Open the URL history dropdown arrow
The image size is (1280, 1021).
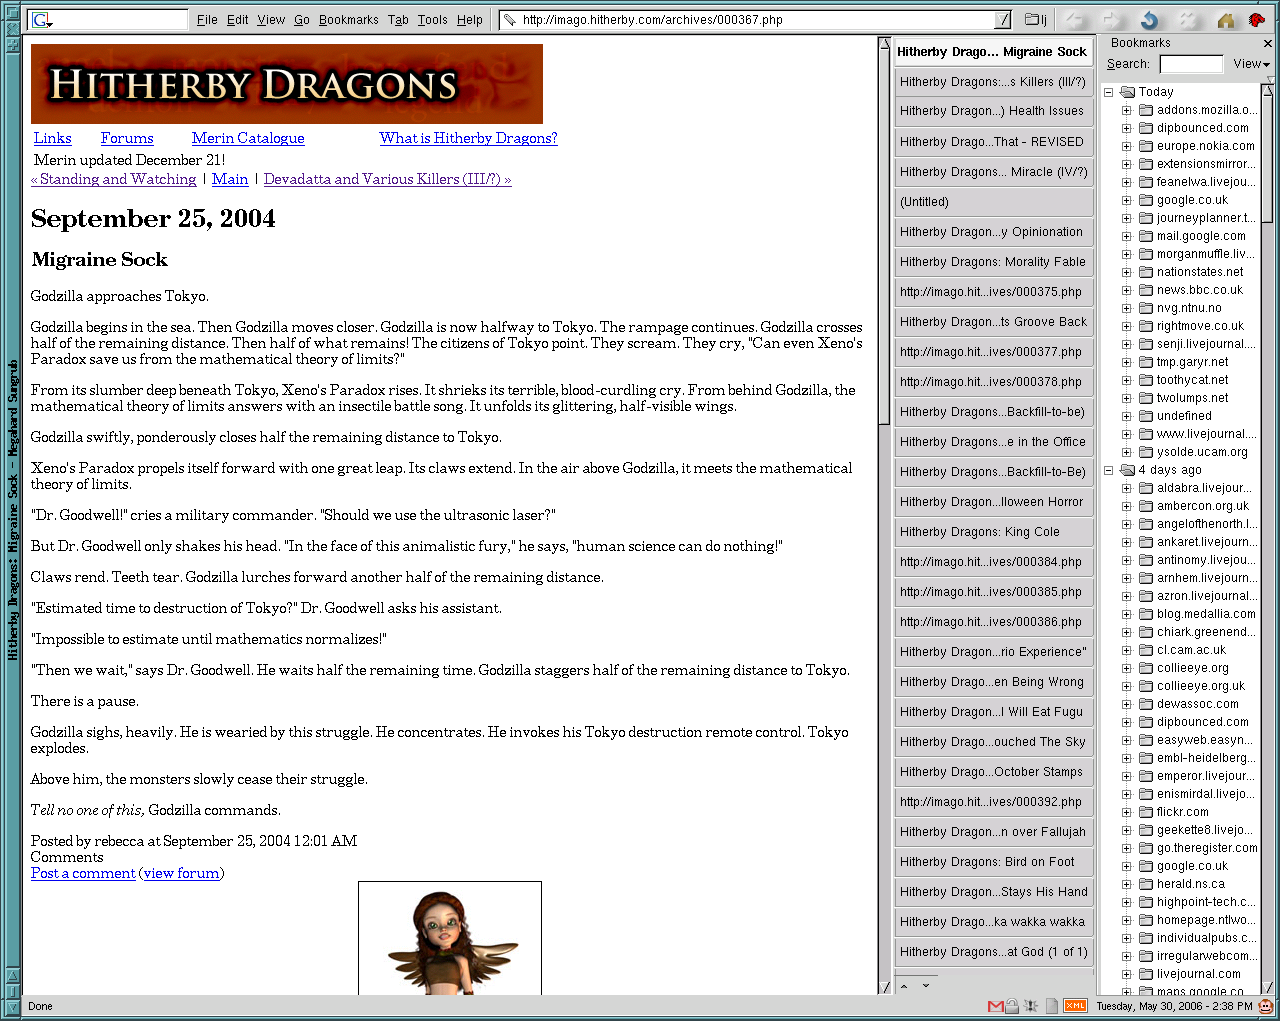pos(1002,20)
